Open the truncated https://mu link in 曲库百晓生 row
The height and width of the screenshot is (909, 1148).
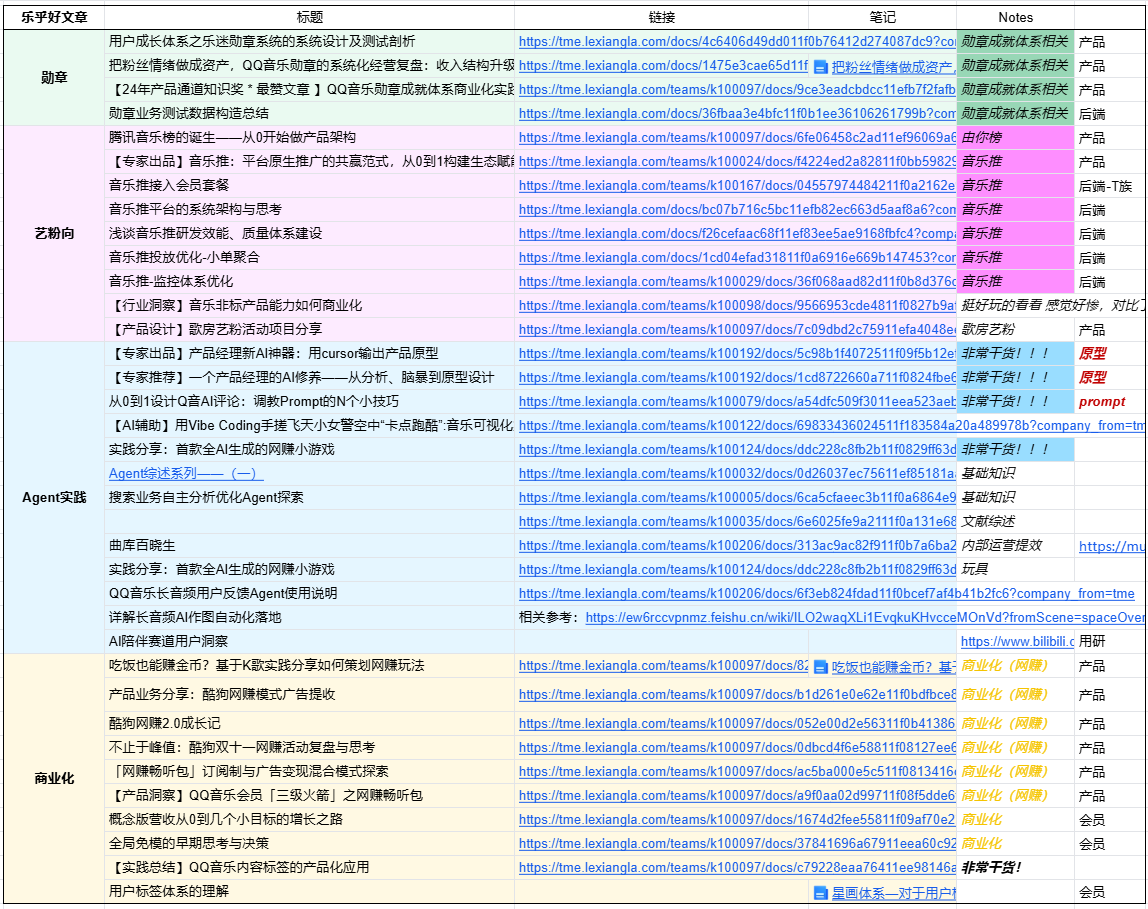[1111, 546]
